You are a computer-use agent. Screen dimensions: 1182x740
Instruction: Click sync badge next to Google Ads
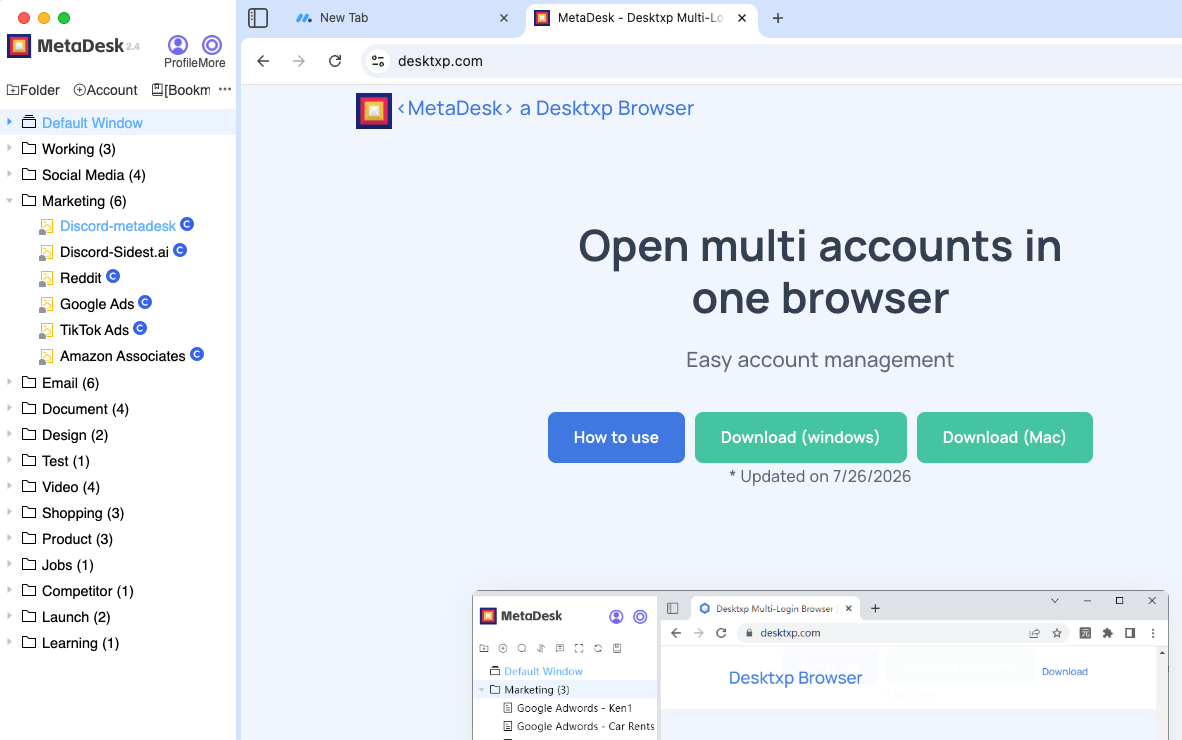(145, 302)
